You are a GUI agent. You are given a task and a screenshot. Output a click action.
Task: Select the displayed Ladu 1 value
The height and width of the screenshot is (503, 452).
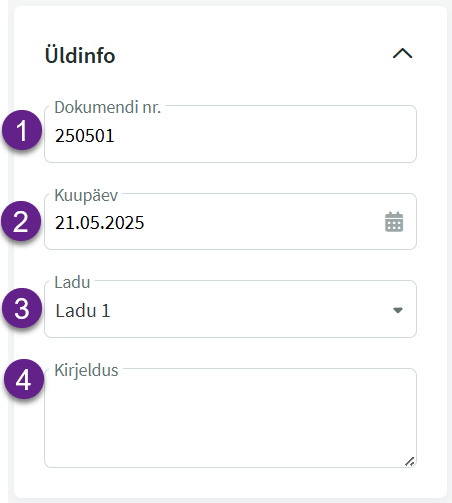click(83, 311)
